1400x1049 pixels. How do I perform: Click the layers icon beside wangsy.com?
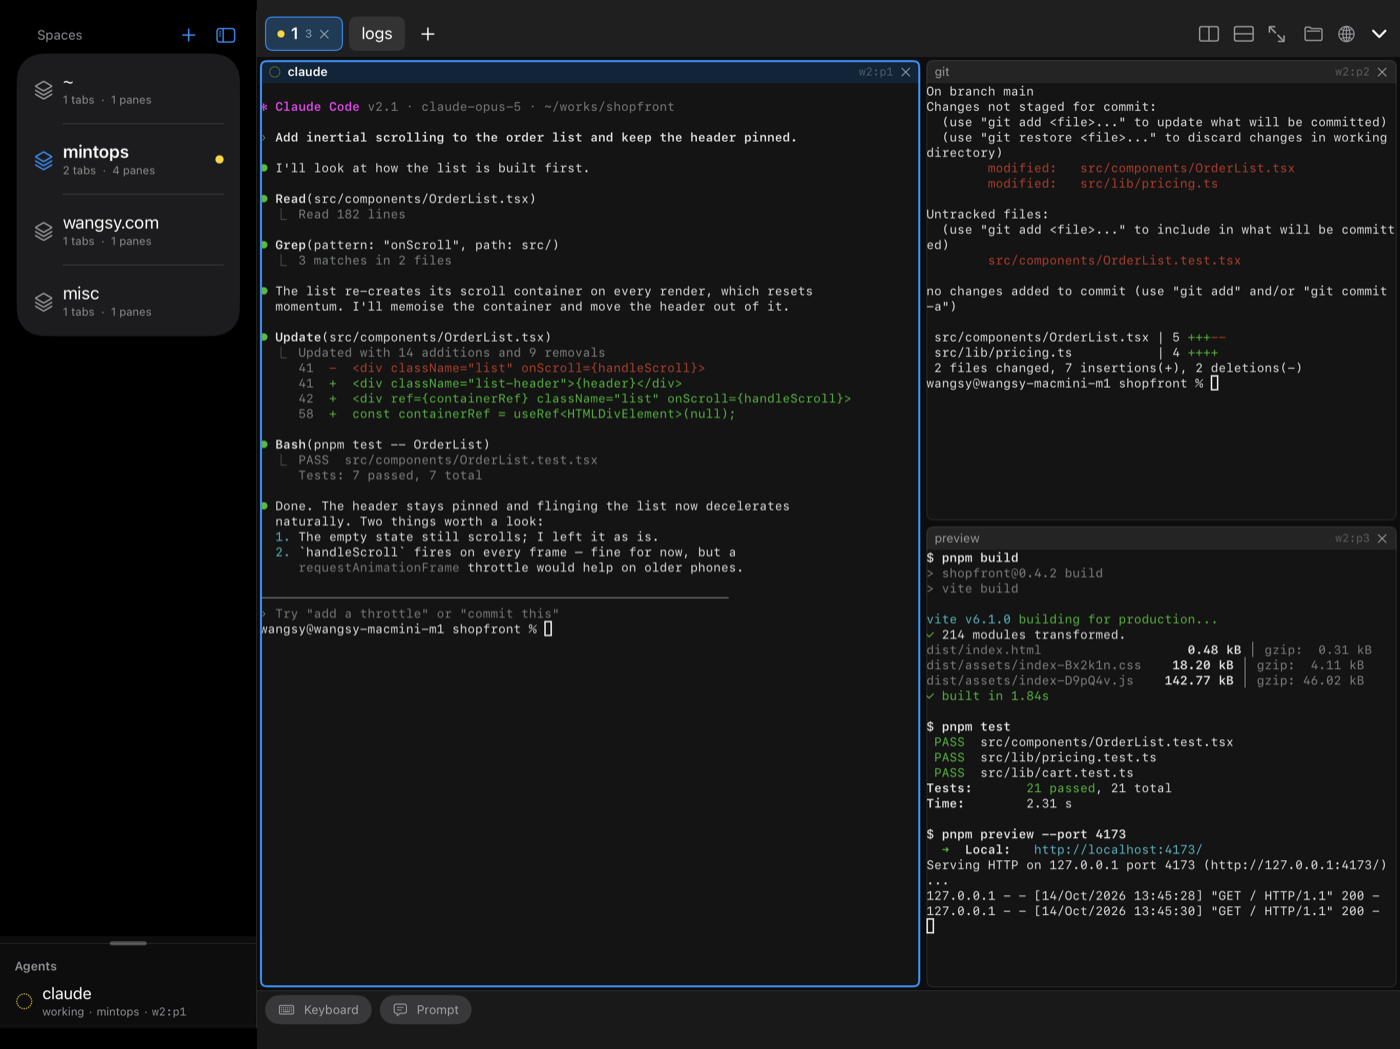pyautogui.click(x=44, y=231)
